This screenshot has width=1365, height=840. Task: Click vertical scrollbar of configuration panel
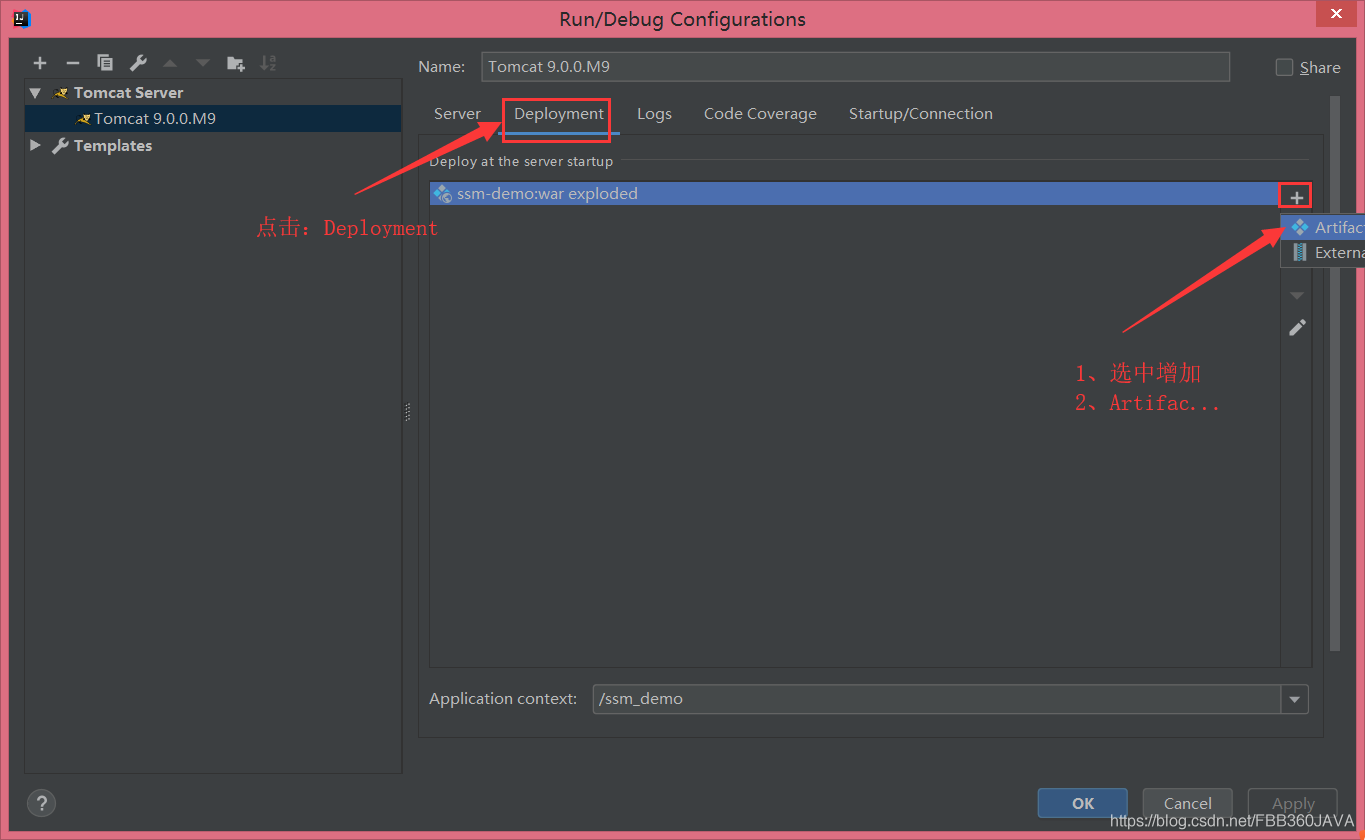pyautogui.click(x=1335, y=372)
